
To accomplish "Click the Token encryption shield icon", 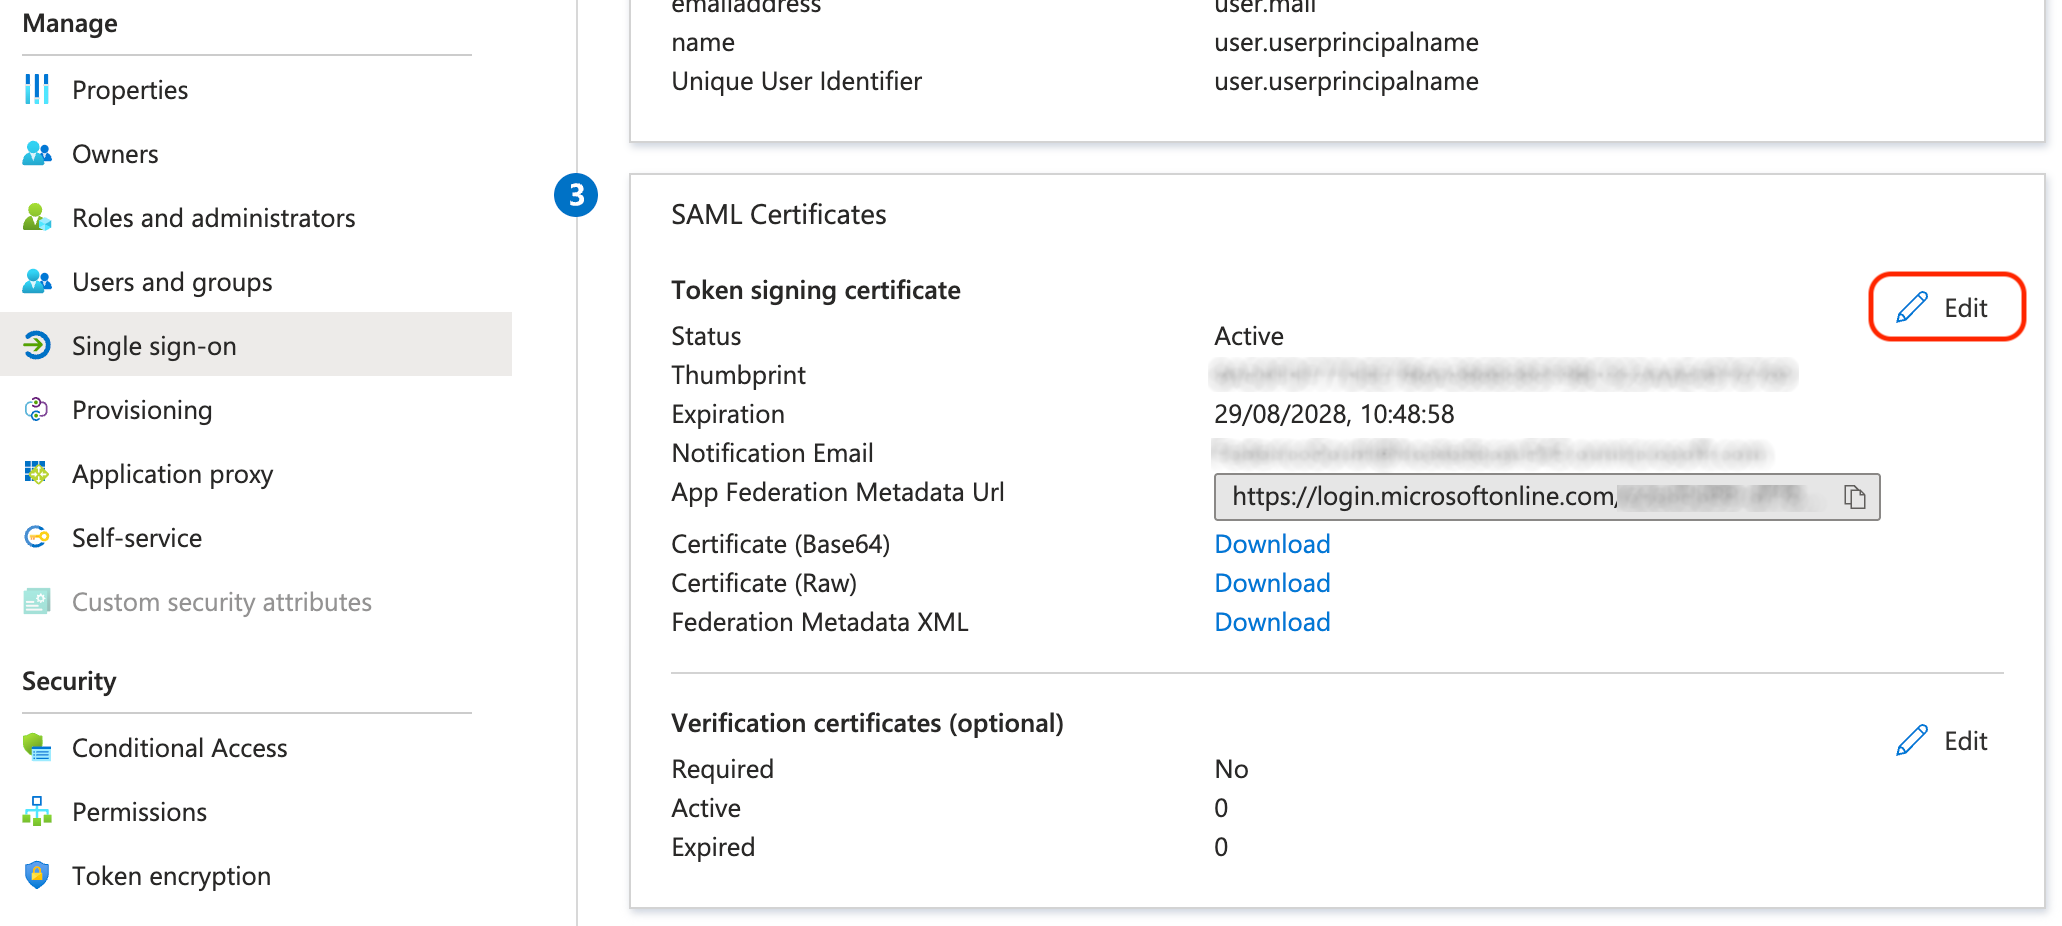I will pos(37,876).
